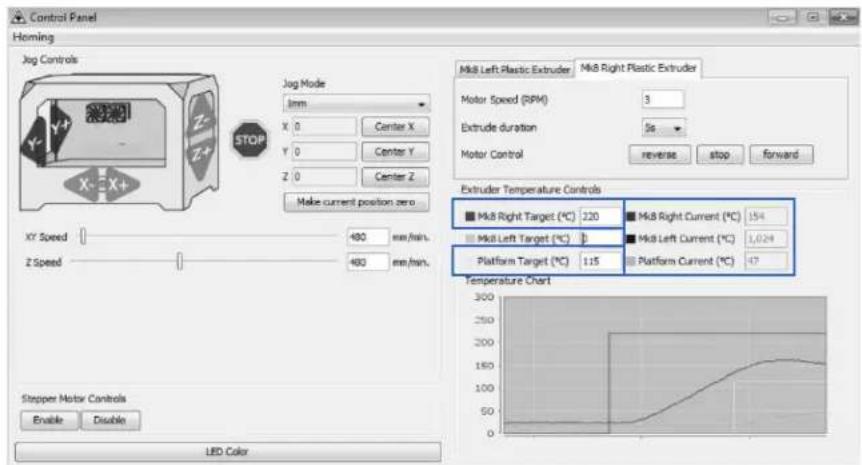
Task: Click the Z Speed value field
Action: coord(368,262)
